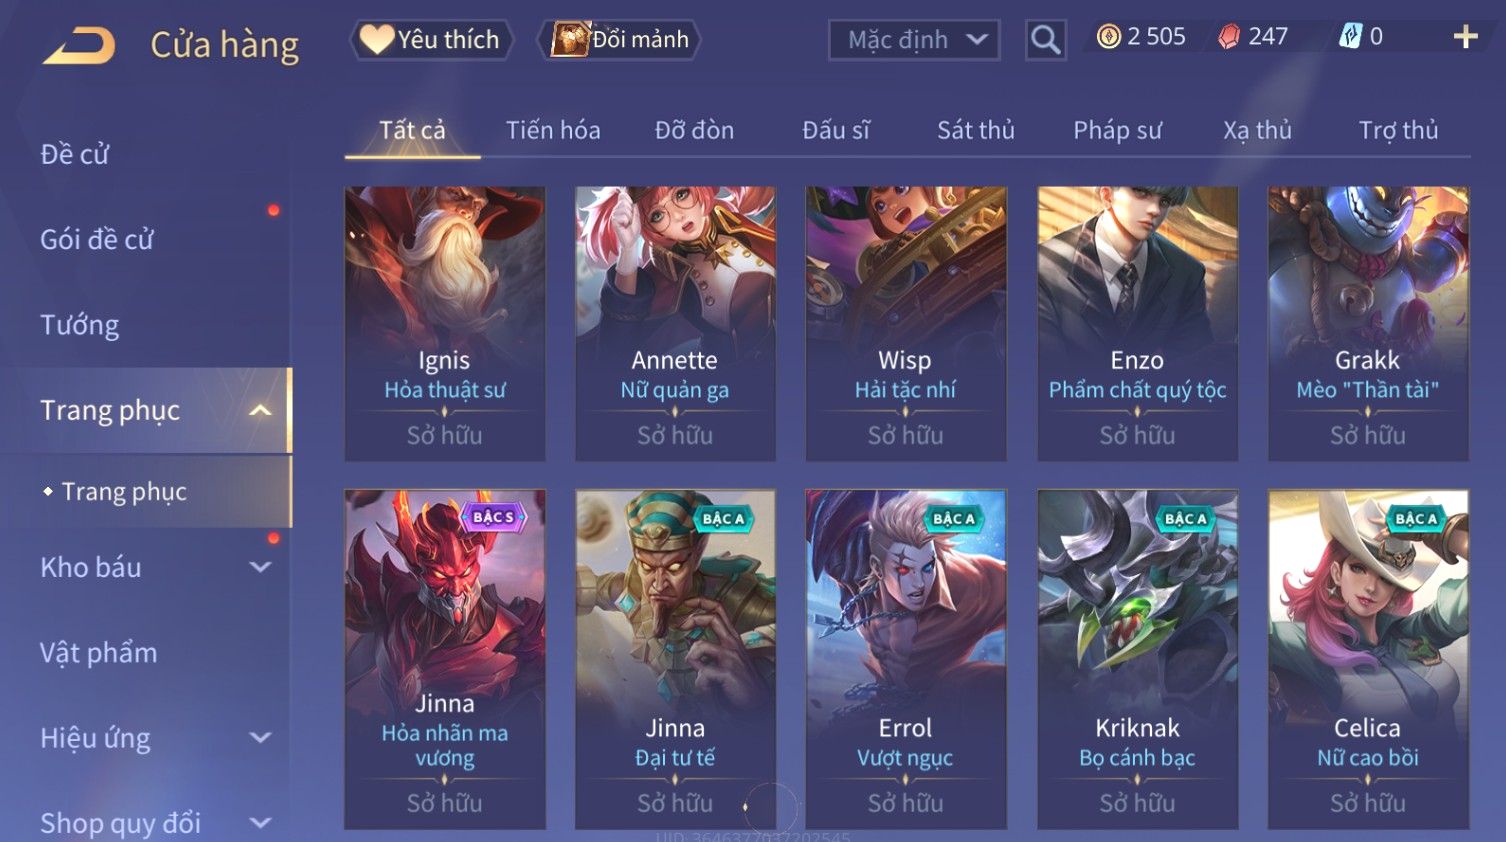Open Đổi mảnh fragment exchange
This screenshot has height=842, width=1506.
(619, 40)
